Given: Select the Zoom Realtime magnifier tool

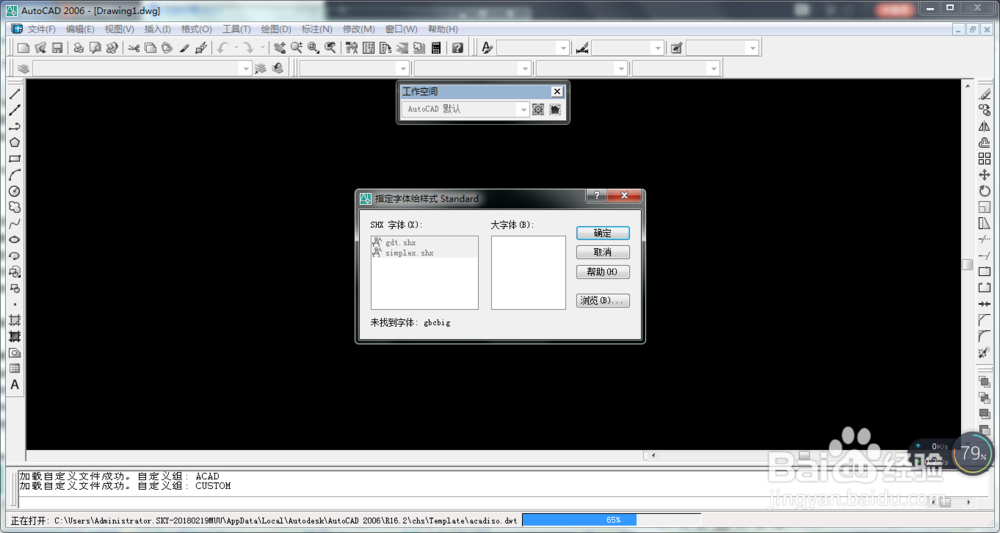Looking at the screenshot, I should pos(297,48).
